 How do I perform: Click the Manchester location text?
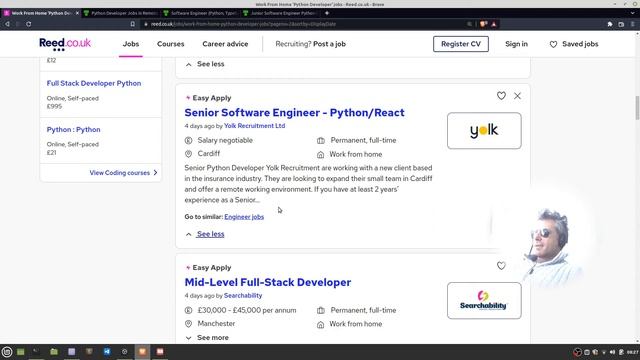[216, 324]
